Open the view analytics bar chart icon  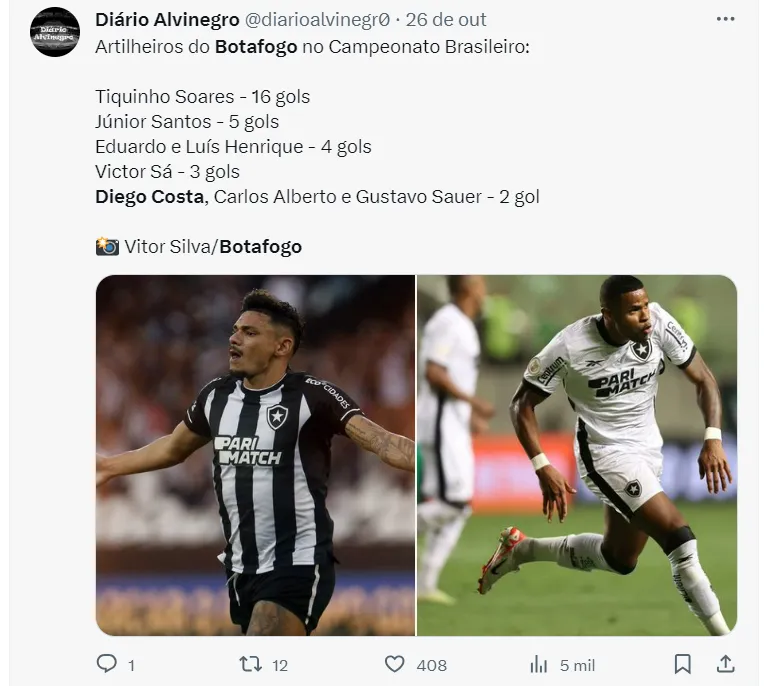[538, 664]
